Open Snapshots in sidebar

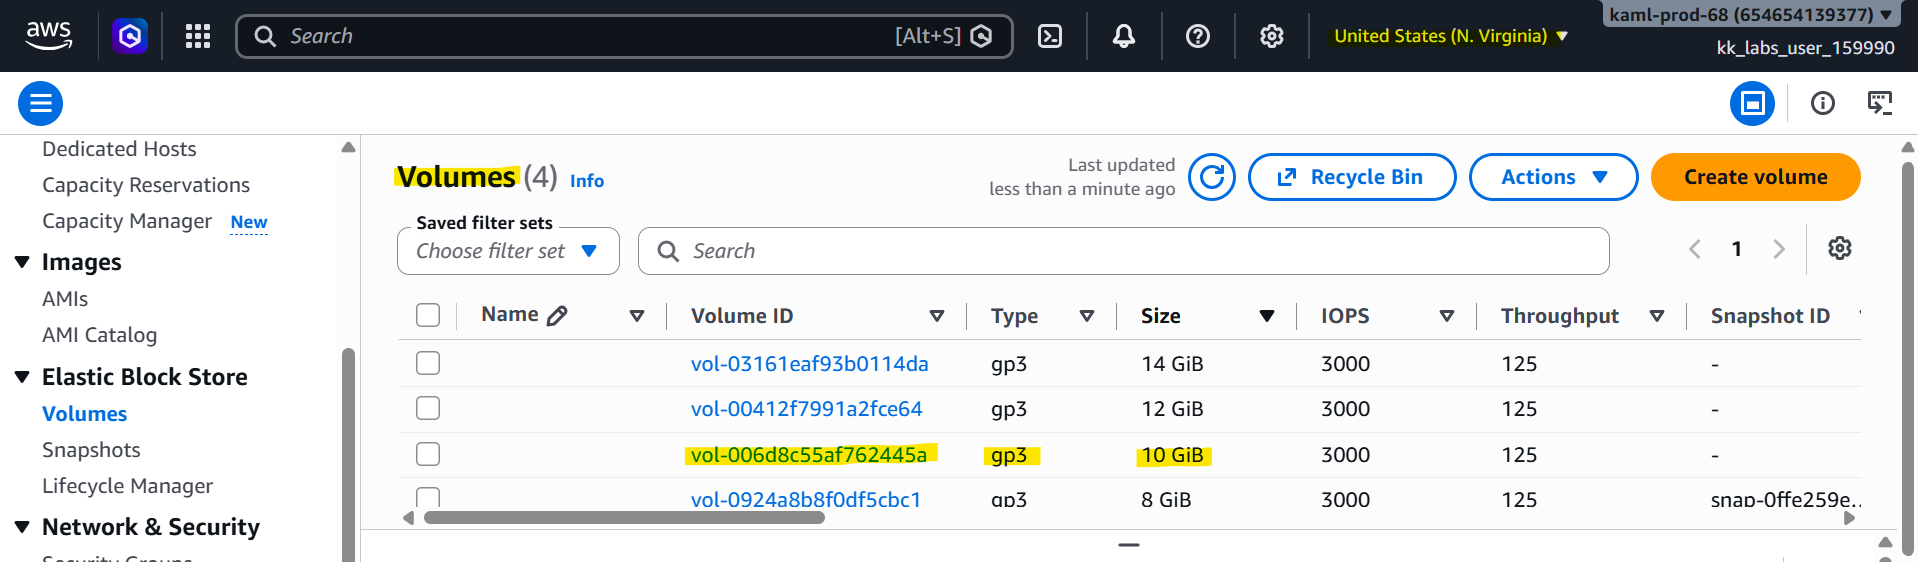pos(91,450)
